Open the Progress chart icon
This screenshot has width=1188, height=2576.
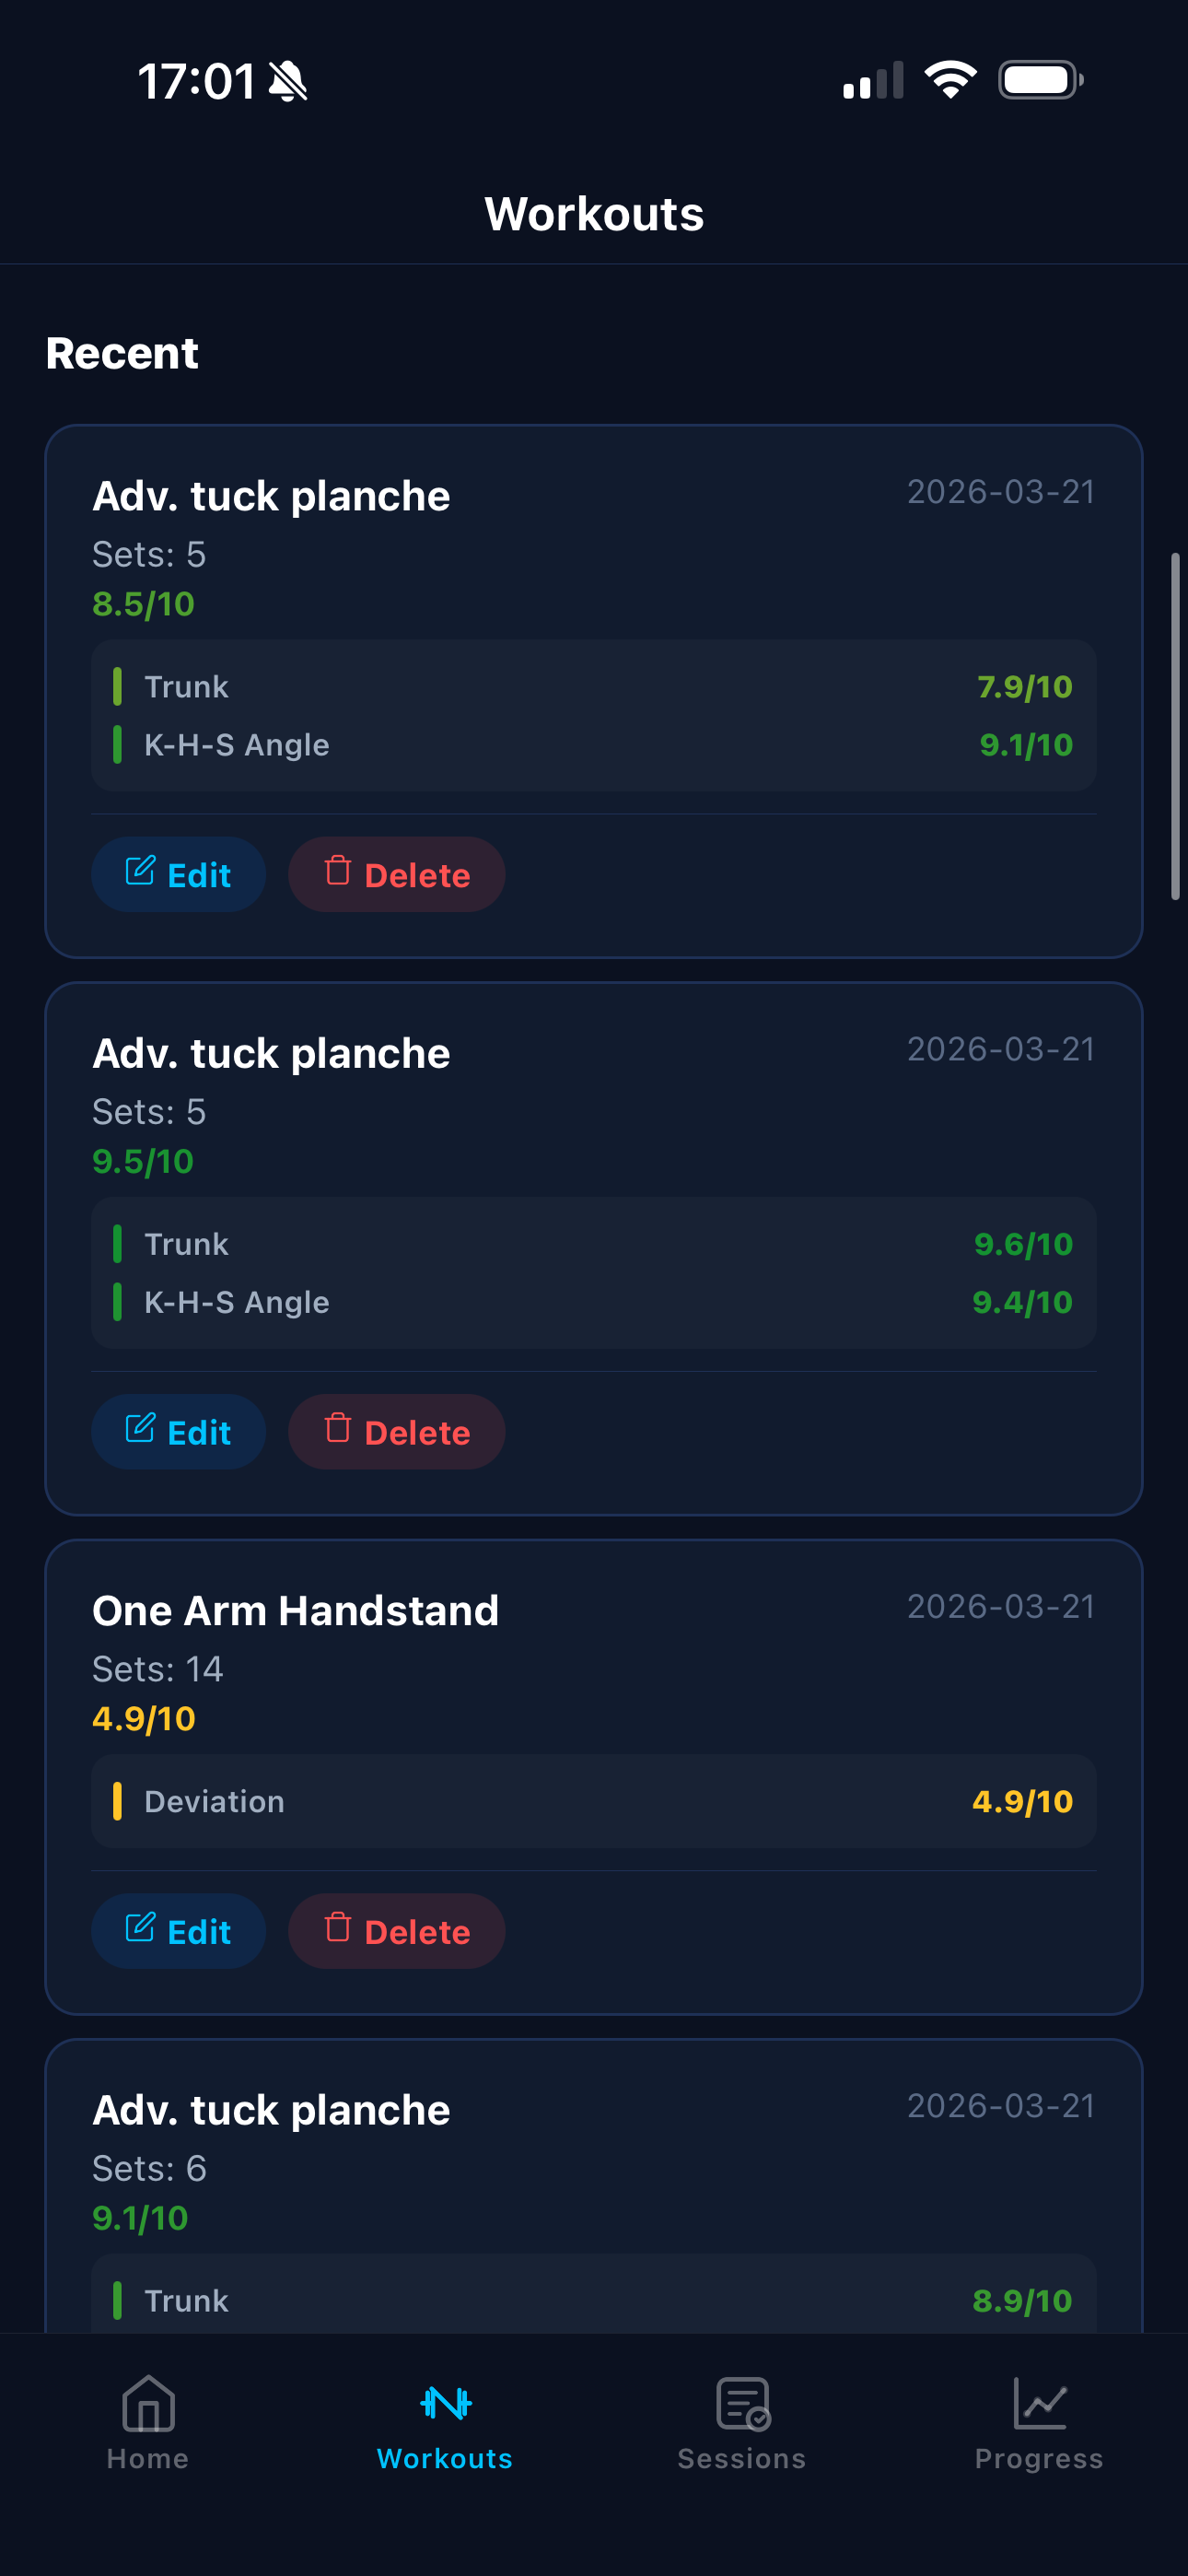pos(1039,2402)
